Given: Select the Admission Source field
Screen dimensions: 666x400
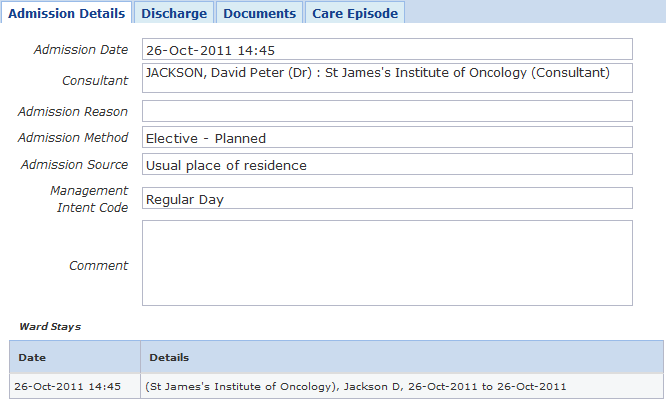Looking at the screenshot, I should click(x=387, y=165).
